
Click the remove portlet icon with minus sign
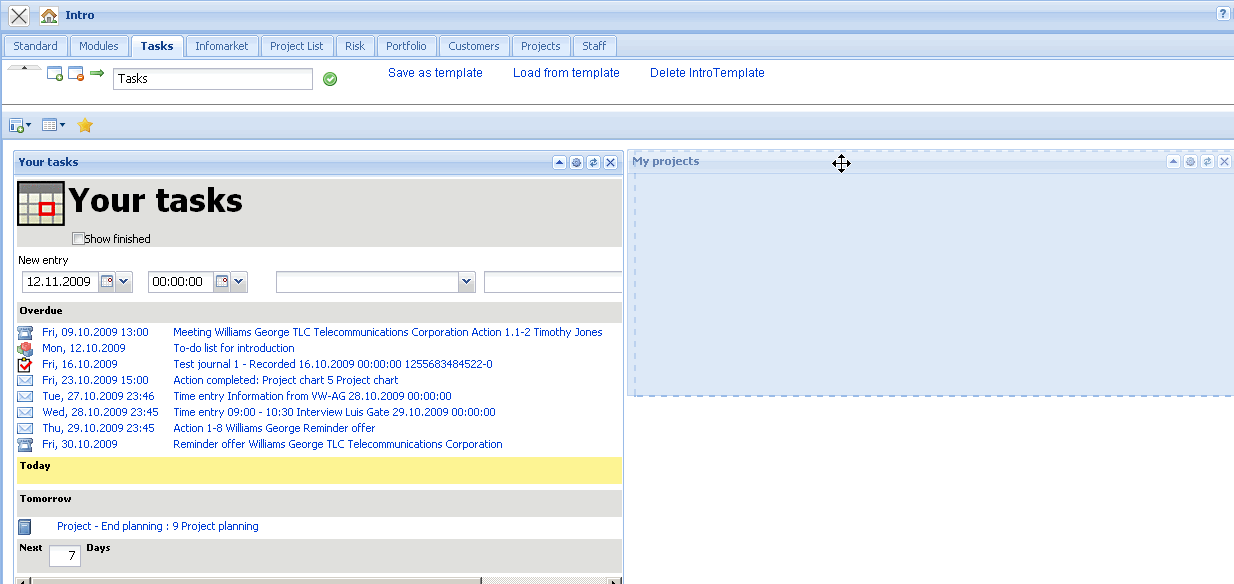[75, 73]
